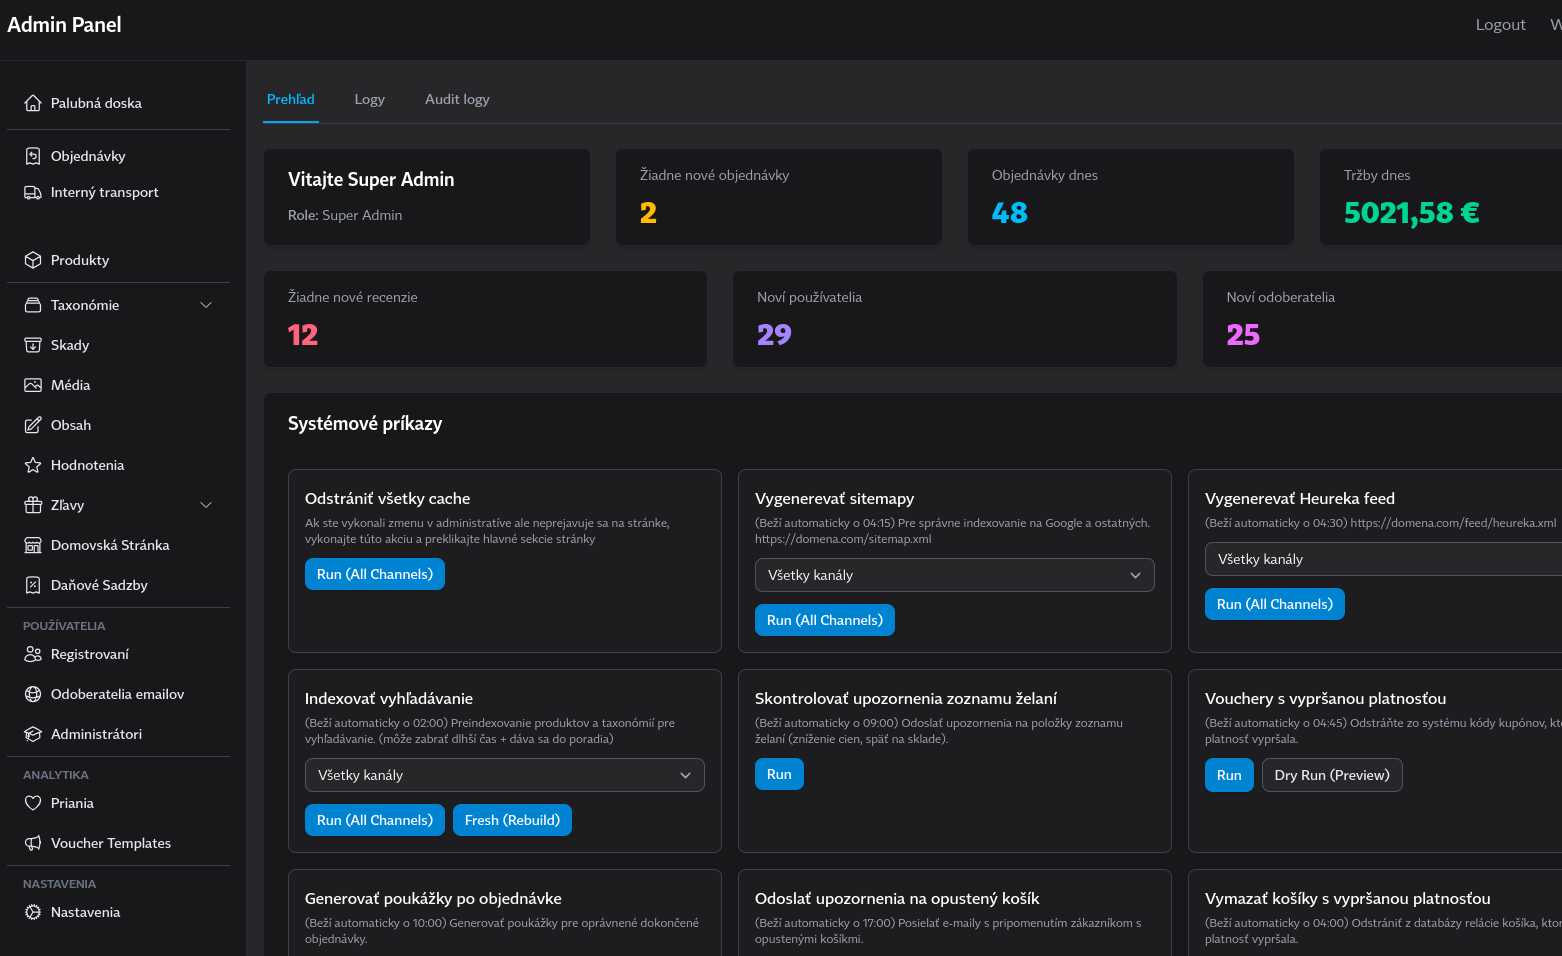Click the Prianía heart icon
The height and width of the screenshot is (956, 1562).
pos(33,803)
